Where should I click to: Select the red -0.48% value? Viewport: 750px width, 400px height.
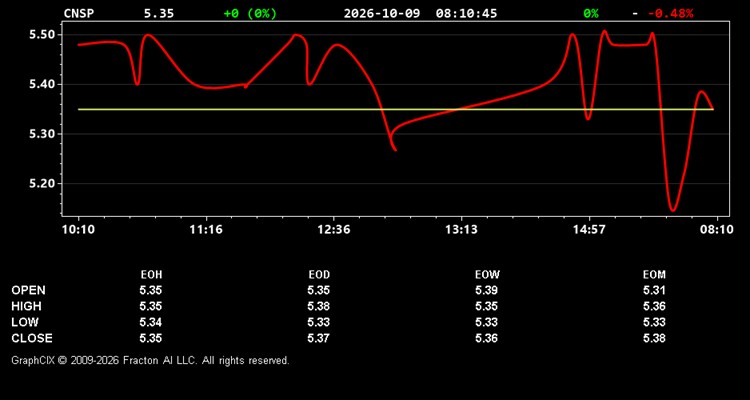pos(671,13)
